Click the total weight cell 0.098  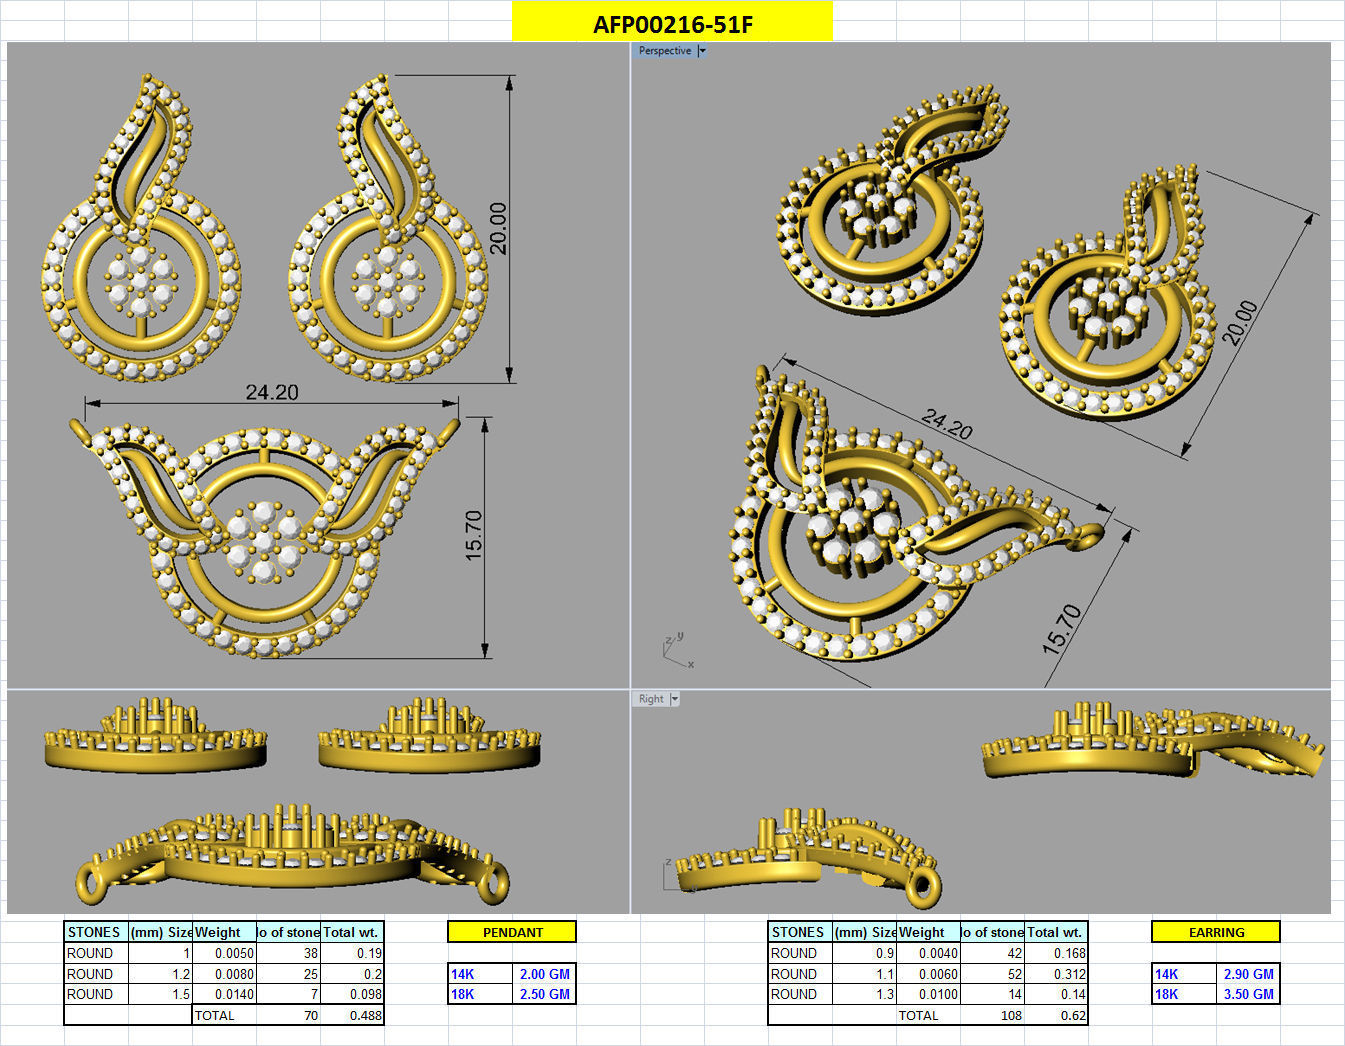point(352,994)
